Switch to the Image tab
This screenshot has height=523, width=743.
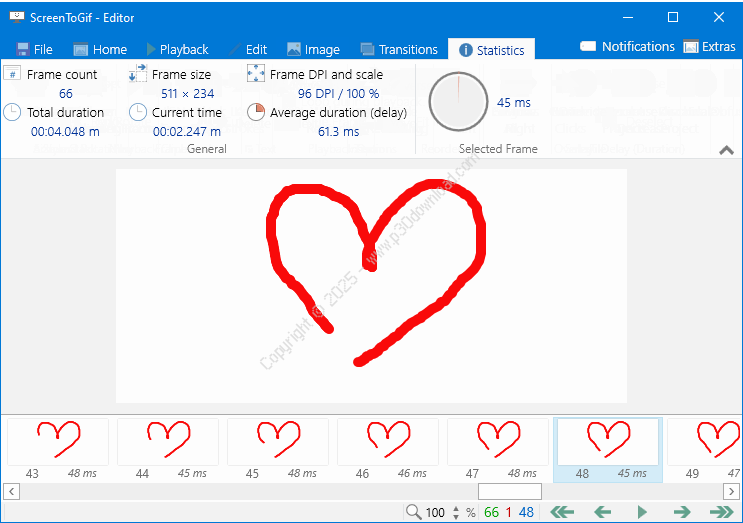pyautogui.click(x=313, y=49)
